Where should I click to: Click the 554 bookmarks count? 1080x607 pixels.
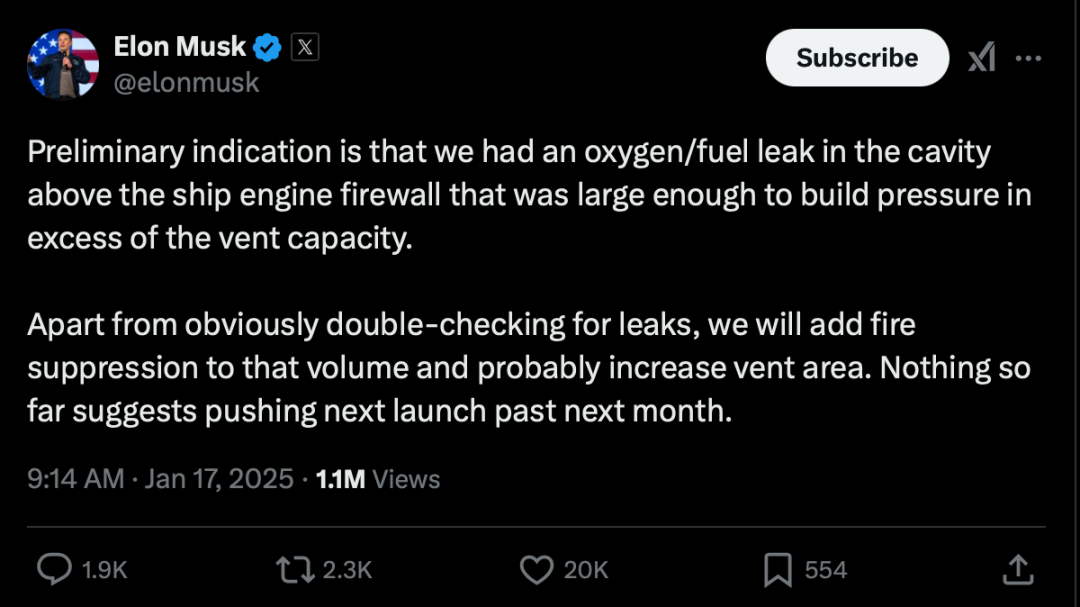click(825, 570)
